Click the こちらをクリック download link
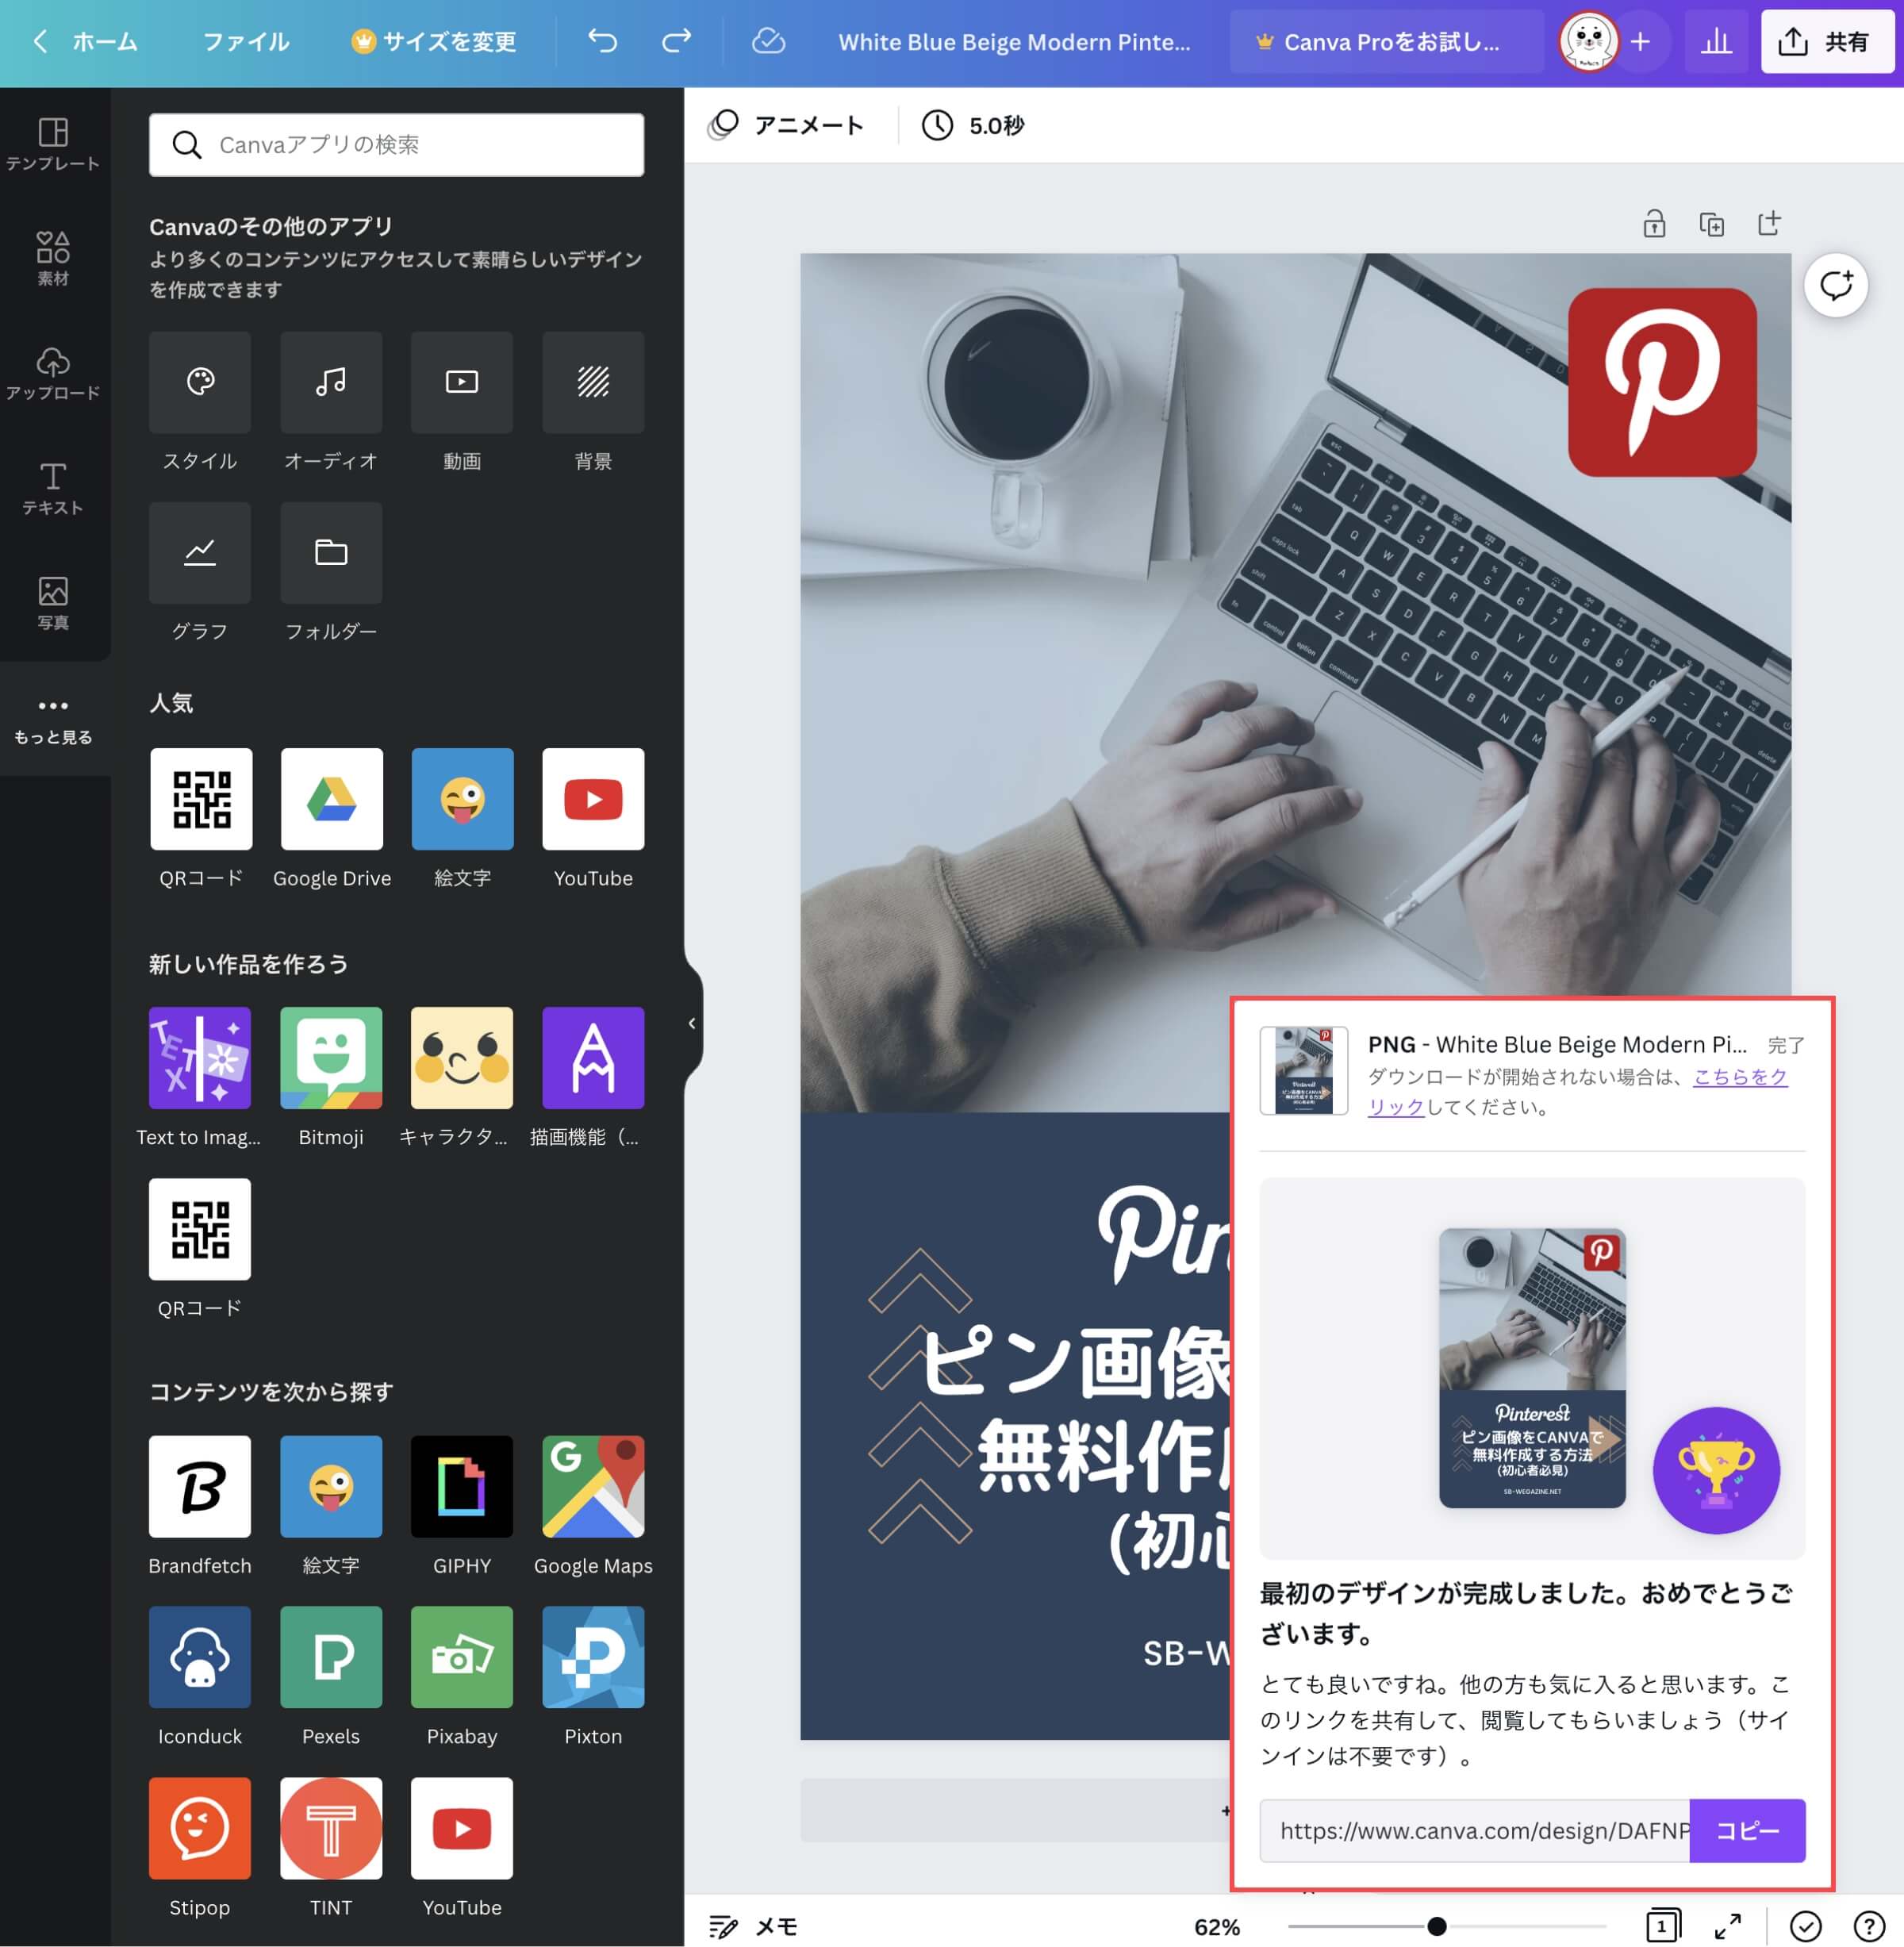This screenshot has height=1947, width=1904. 1577,1092
